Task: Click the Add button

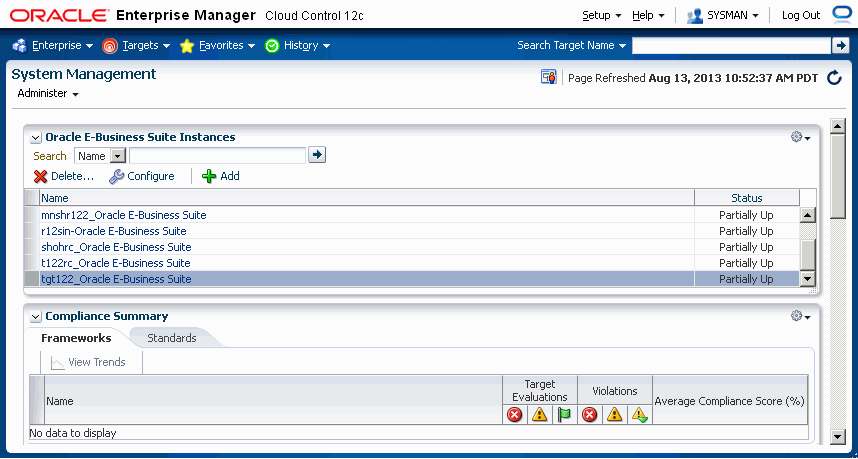Action: (x=221, y=176)
